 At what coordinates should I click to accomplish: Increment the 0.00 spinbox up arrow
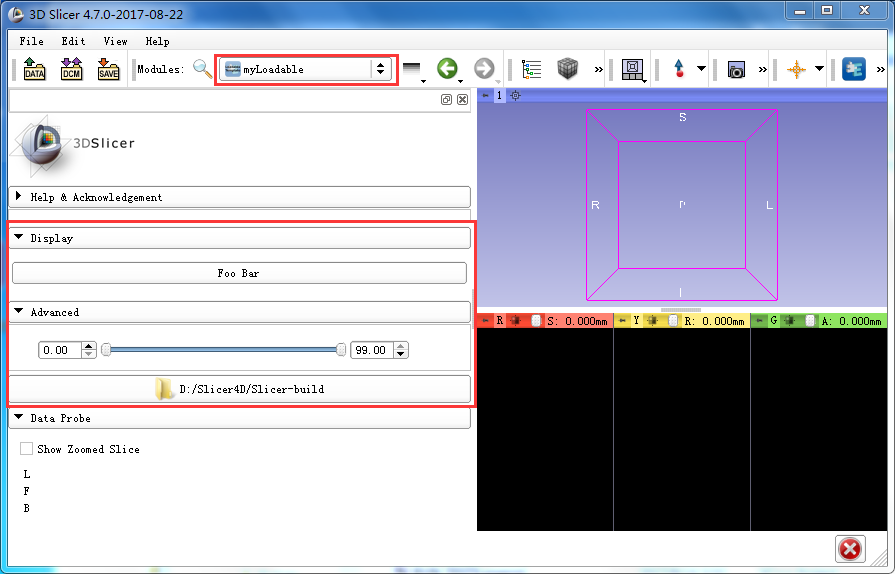tap(88, 346)
